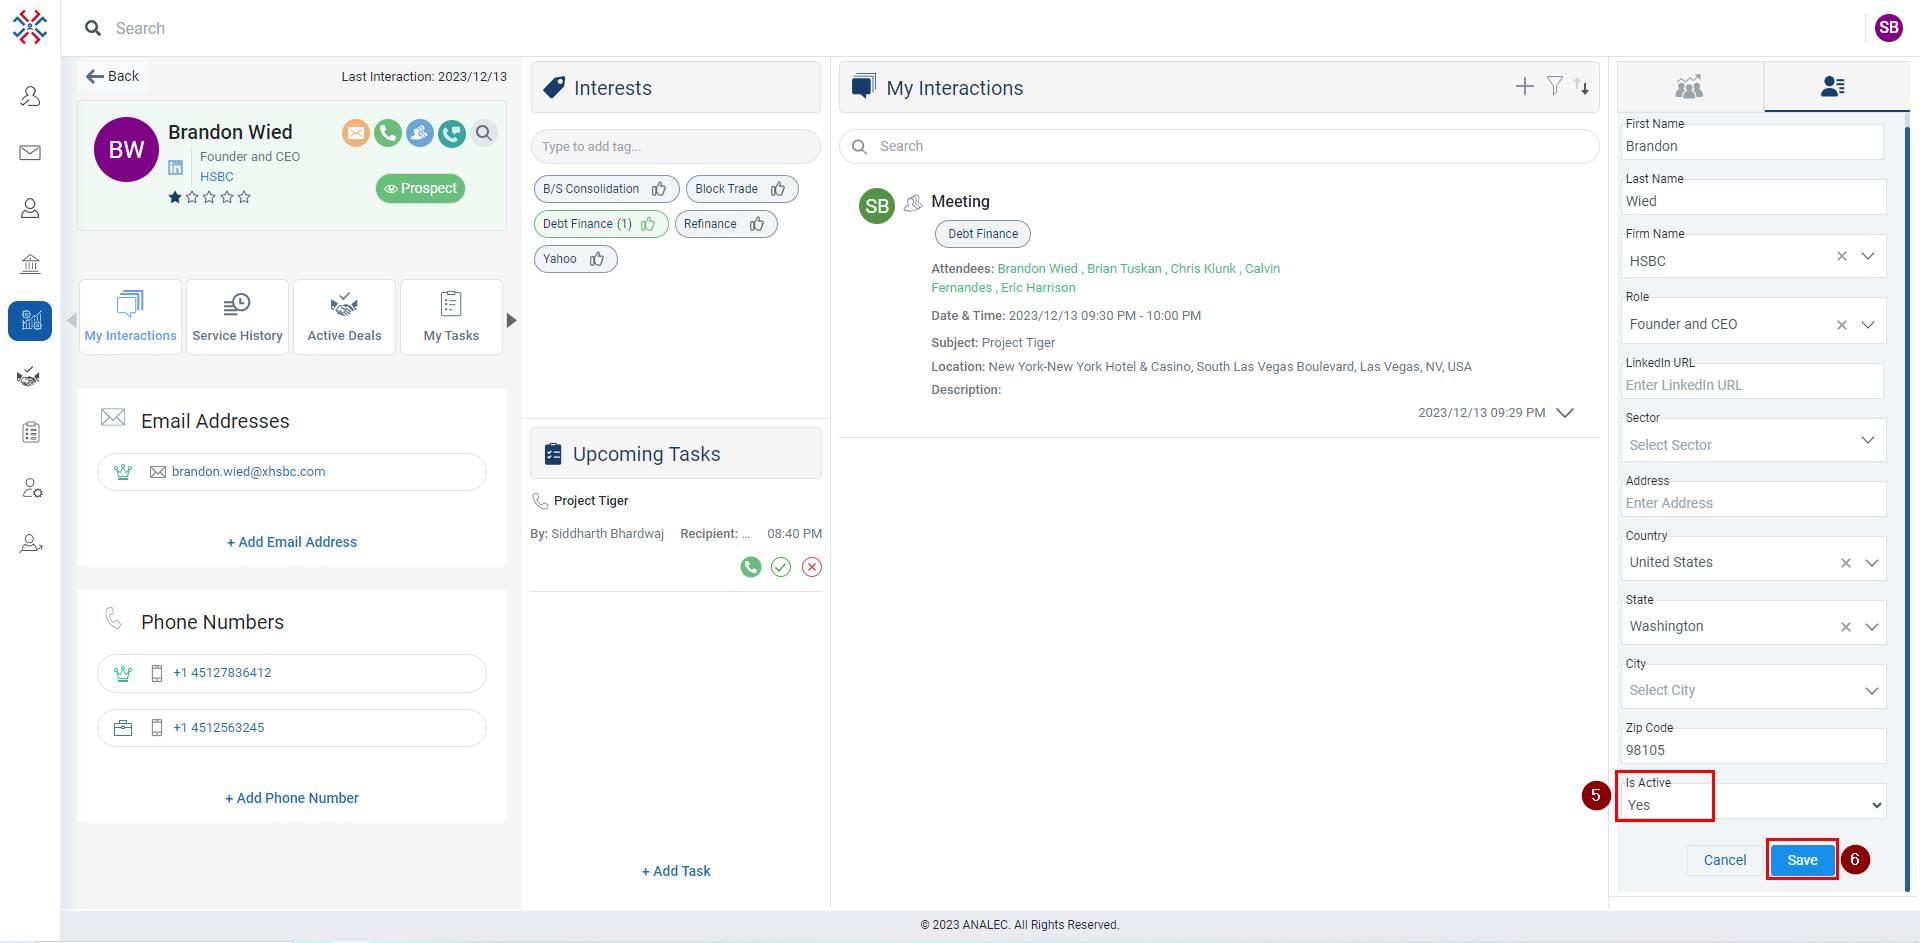Viewport: 1920px width, 943px height.
Task: Open the HSBC firm link
Action: (x=217, y=177)
